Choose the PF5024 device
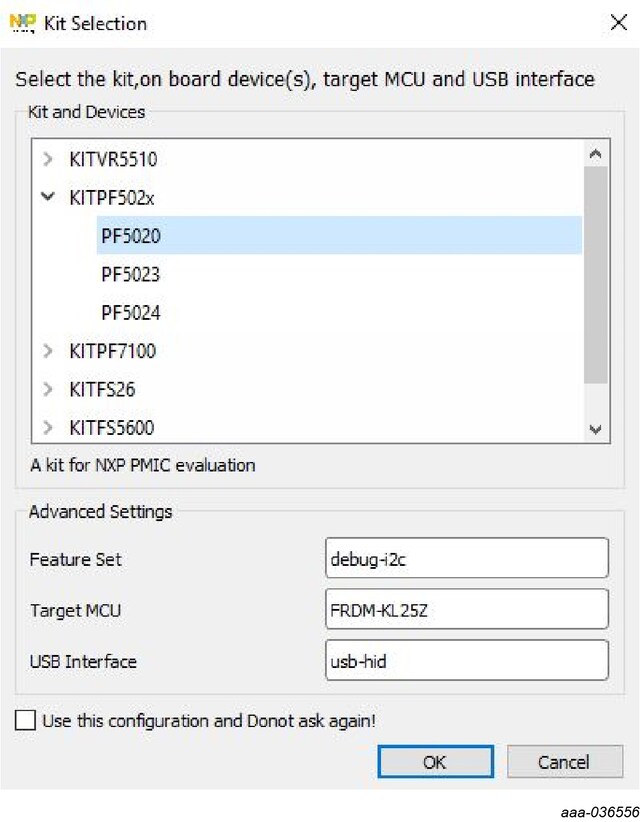 click(x=131, y=313)
